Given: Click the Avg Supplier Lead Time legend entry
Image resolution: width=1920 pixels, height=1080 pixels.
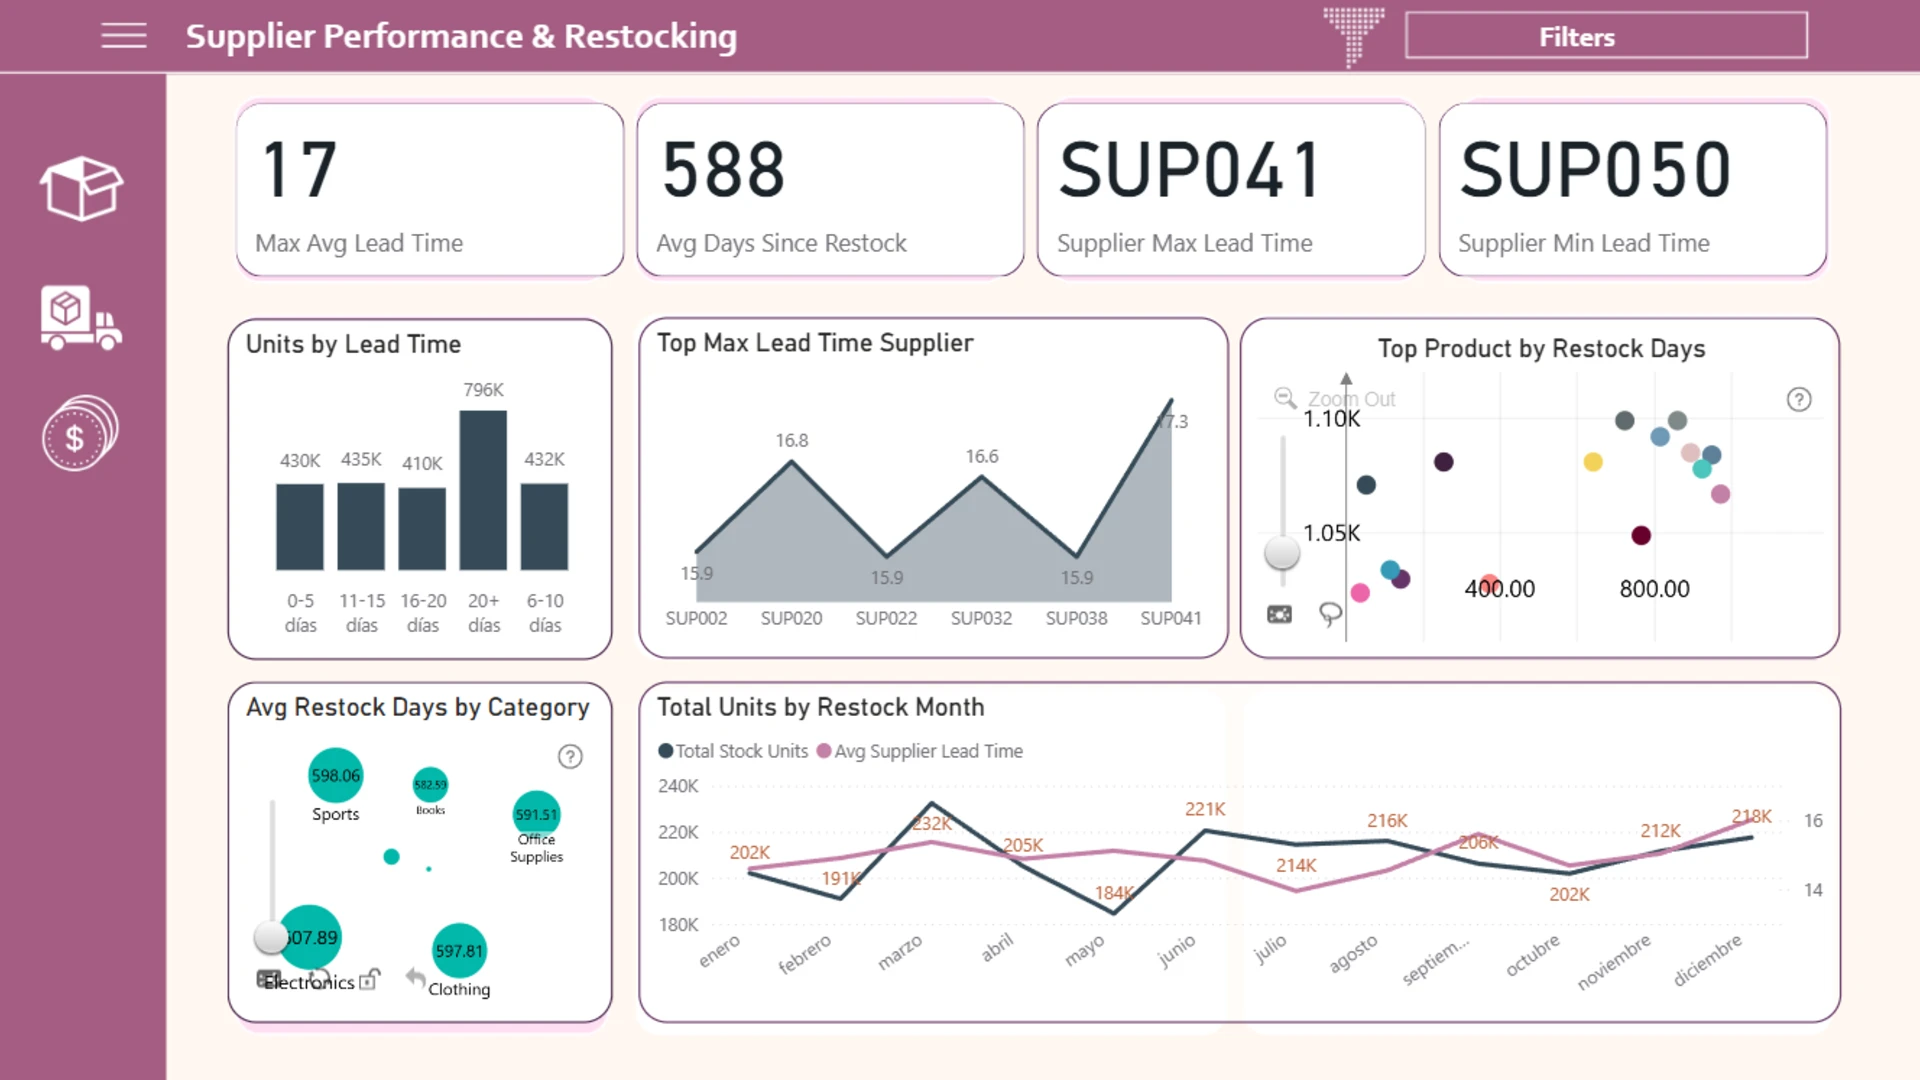Looking at the screenshot, I should (x=920, y=751).
